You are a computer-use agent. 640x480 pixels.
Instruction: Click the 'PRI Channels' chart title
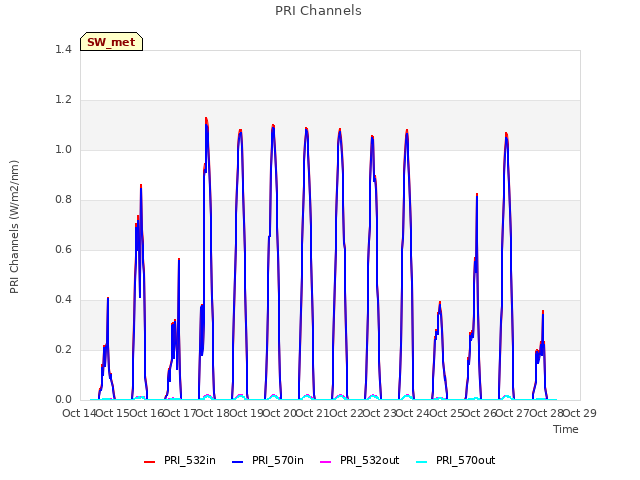tap(318, 11)
